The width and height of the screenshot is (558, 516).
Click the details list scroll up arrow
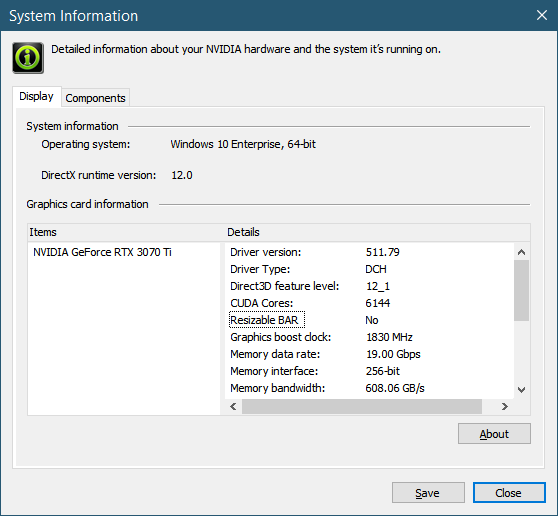click(x=522, y=252)
